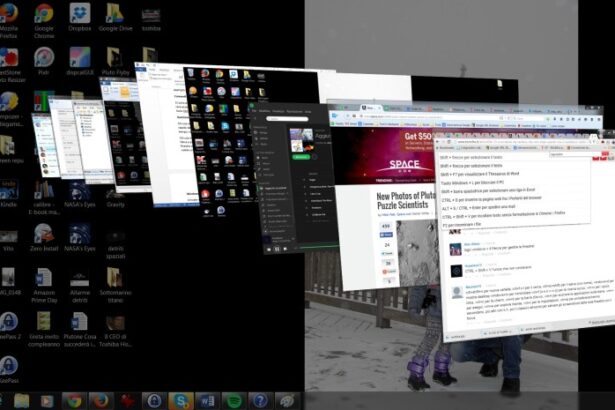Open the Dropbox desktop icon
The image size is (615, 410).
[x=80, y=14]
